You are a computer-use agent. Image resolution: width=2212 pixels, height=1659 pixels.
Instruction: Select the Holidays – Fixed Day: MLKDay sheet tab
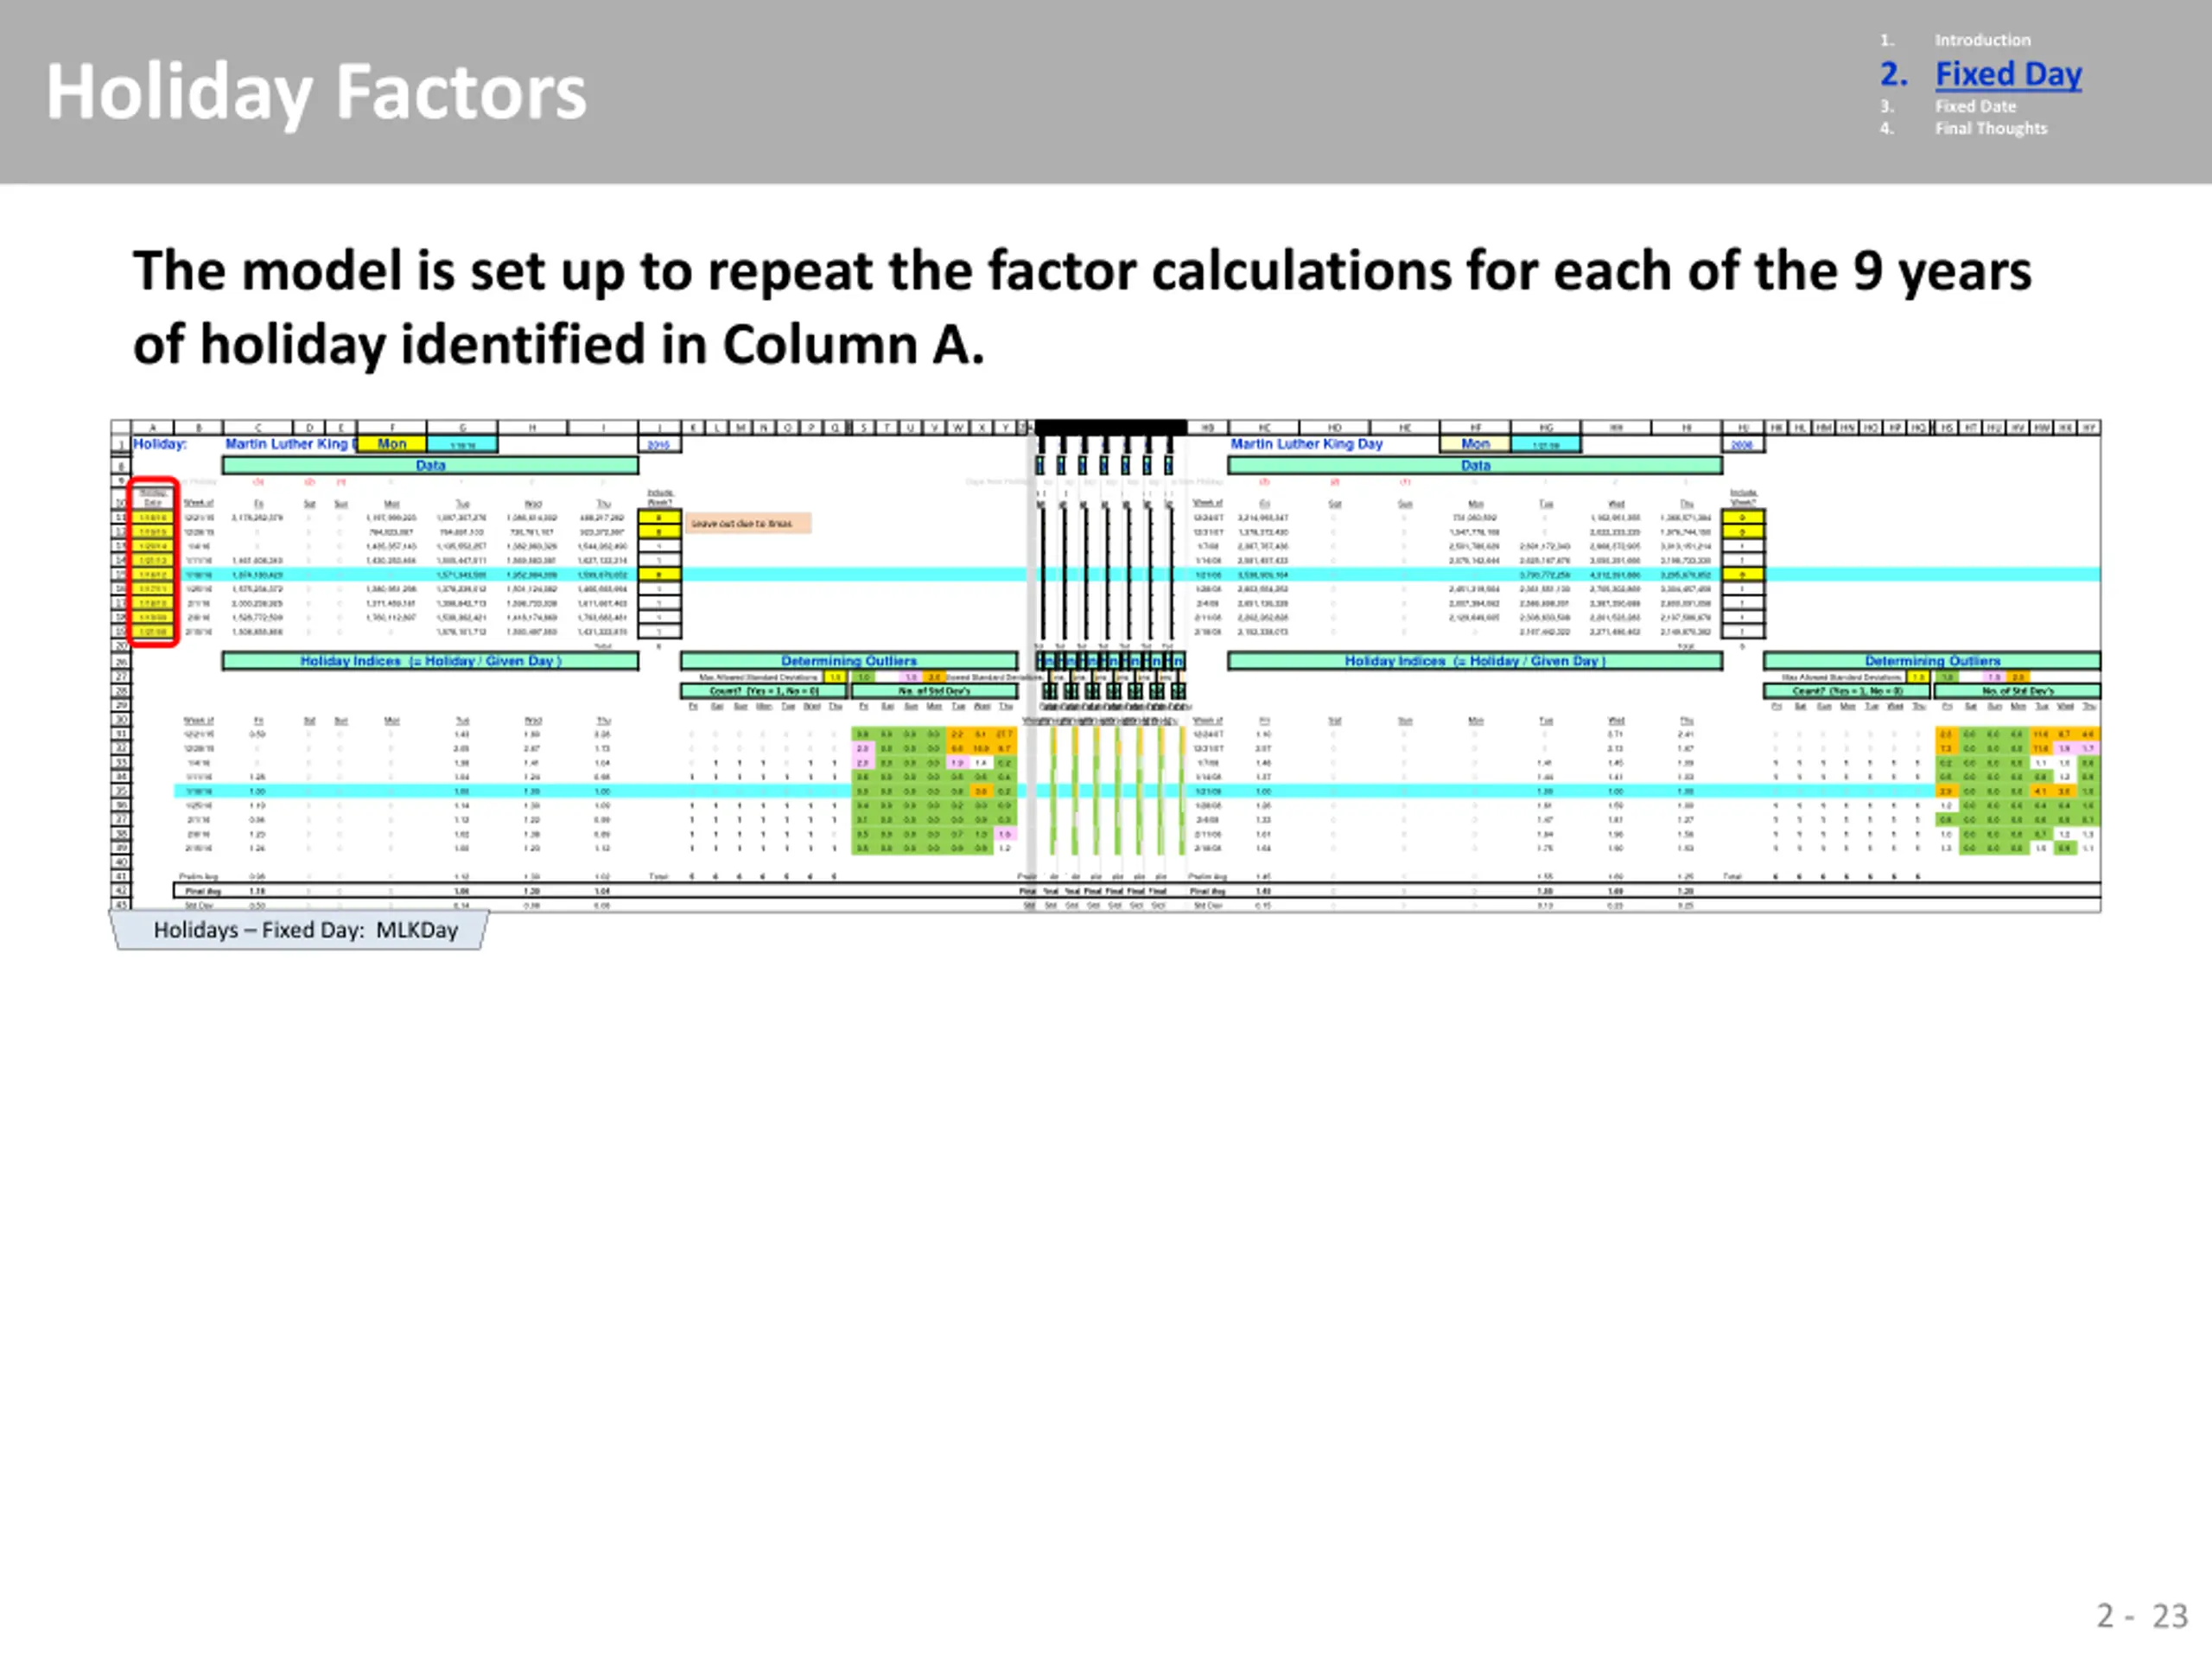coord(303,930)
